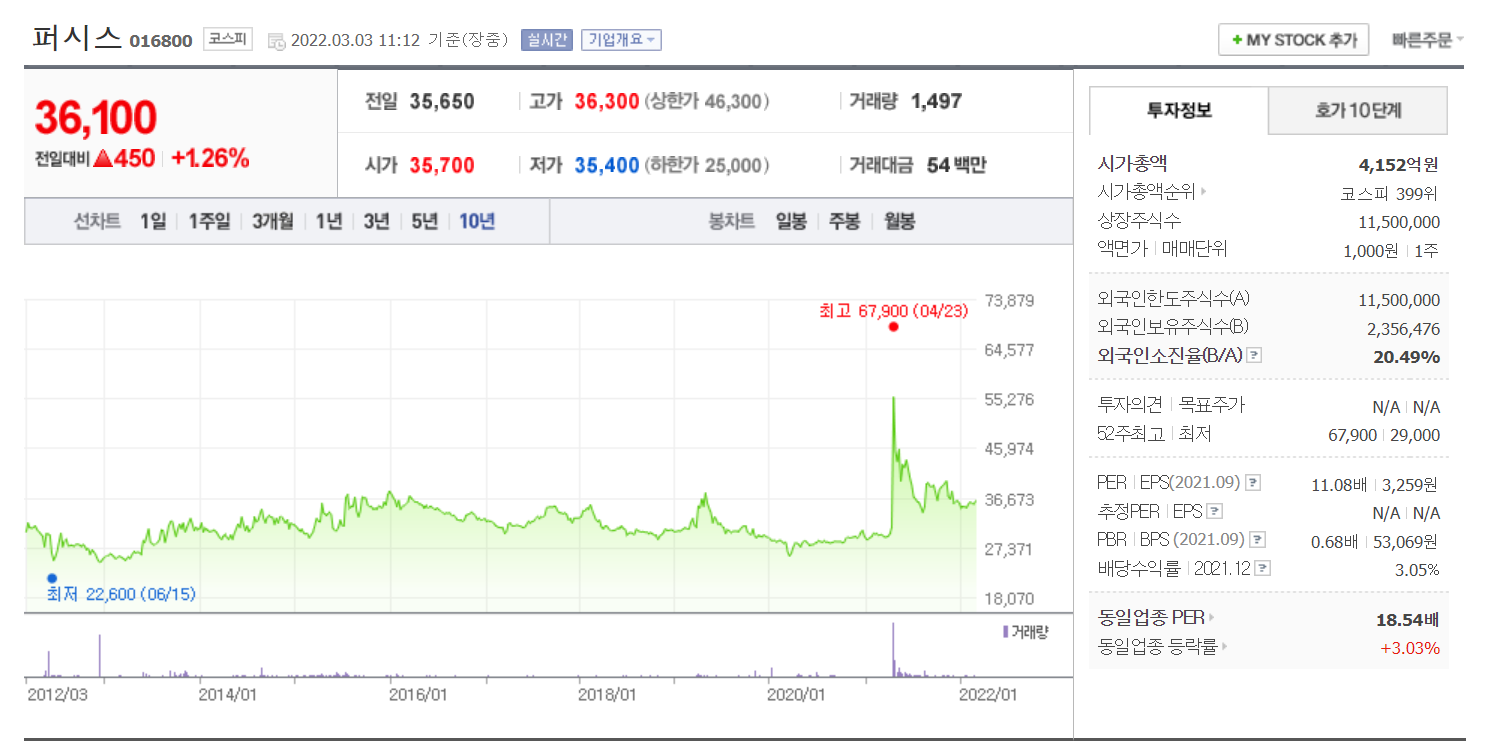Image resolution: width=1498 pixels, height=741 pixels.
Task: Click the current price 36,100
Action: (96, 117)
